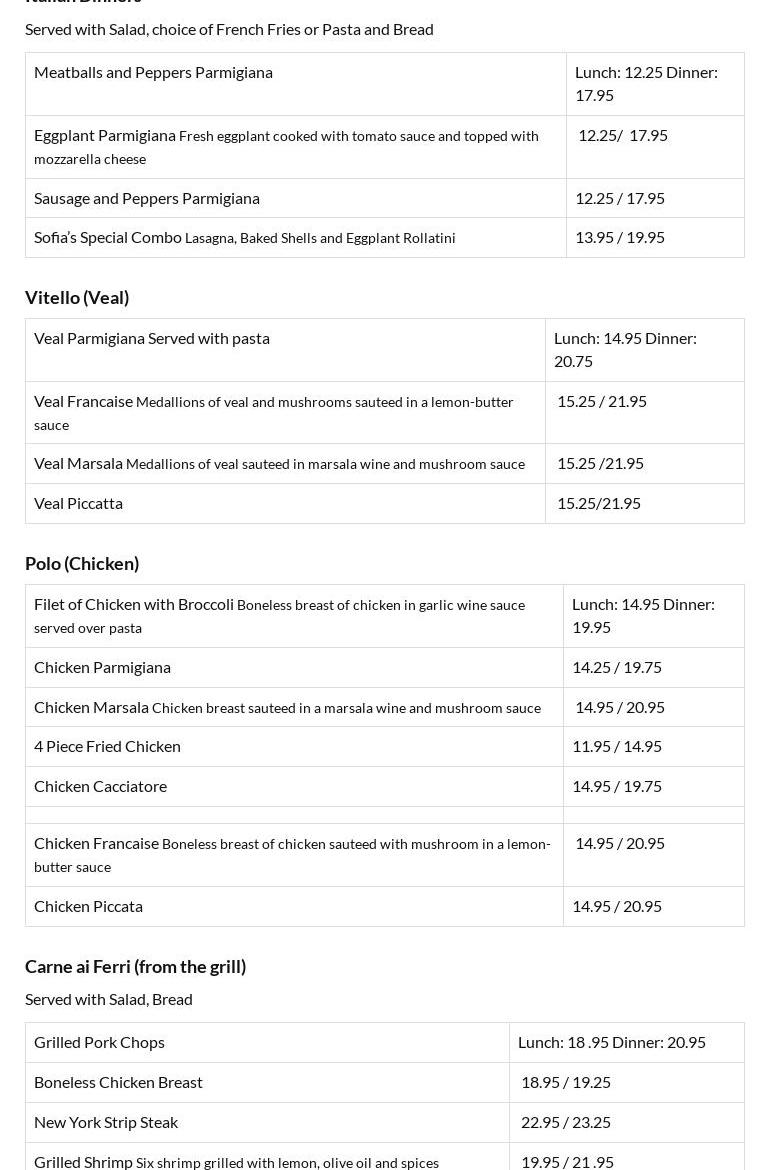Select the Veal Piccatta entry
The height and width of the screenshot is (1170, 770).
[79, 503]
